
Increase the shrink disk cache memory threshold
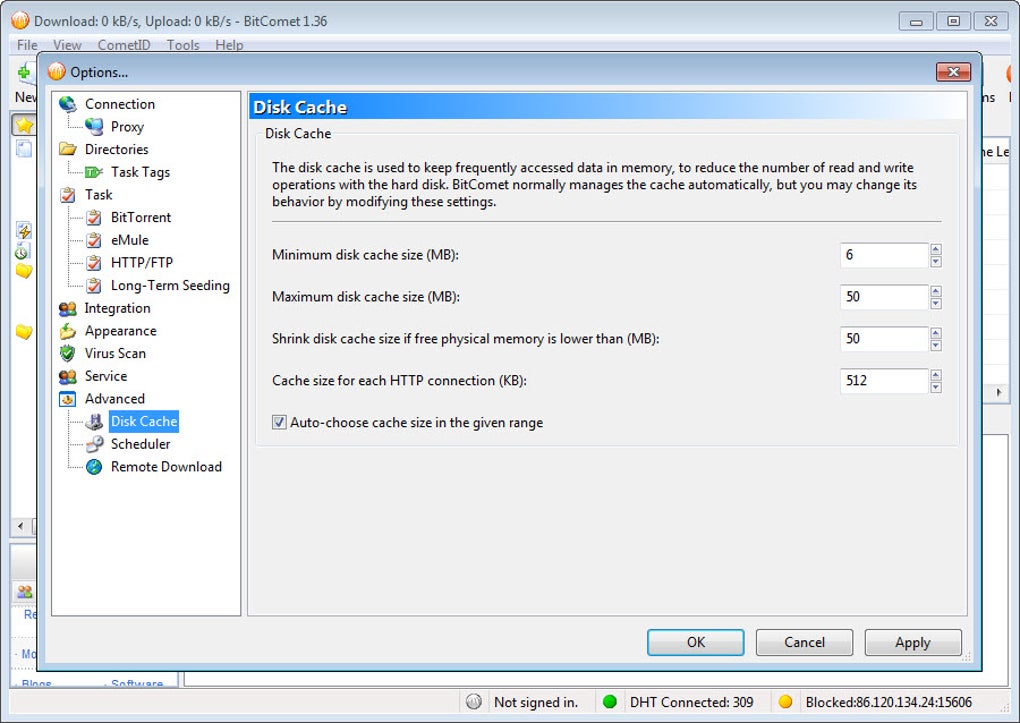[x=935, y=333]
